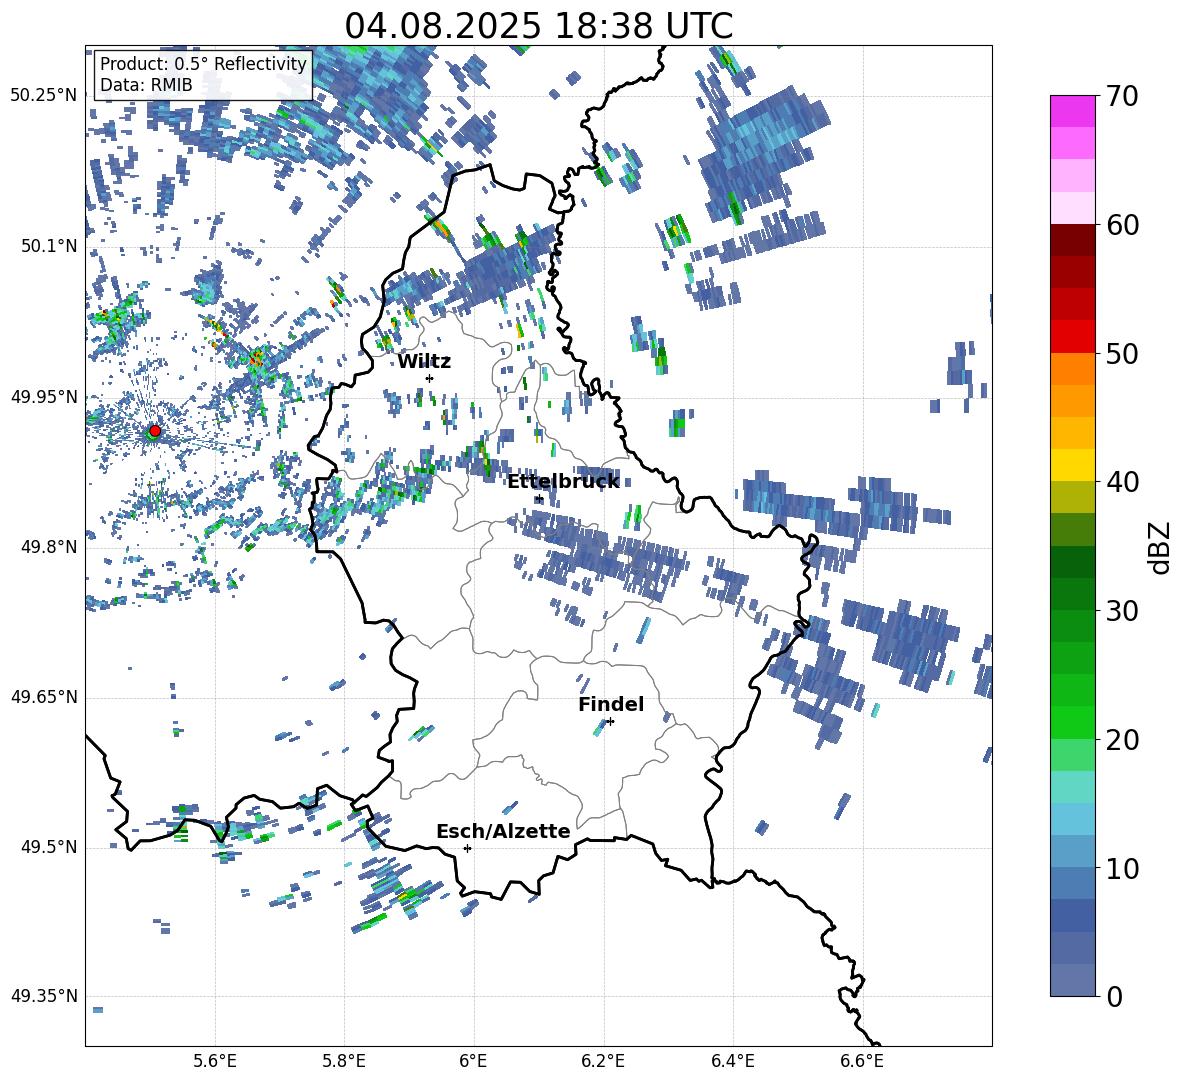Click the 50 tick on colorbar
The image size is (1184, 1081).
(1123, 353)
